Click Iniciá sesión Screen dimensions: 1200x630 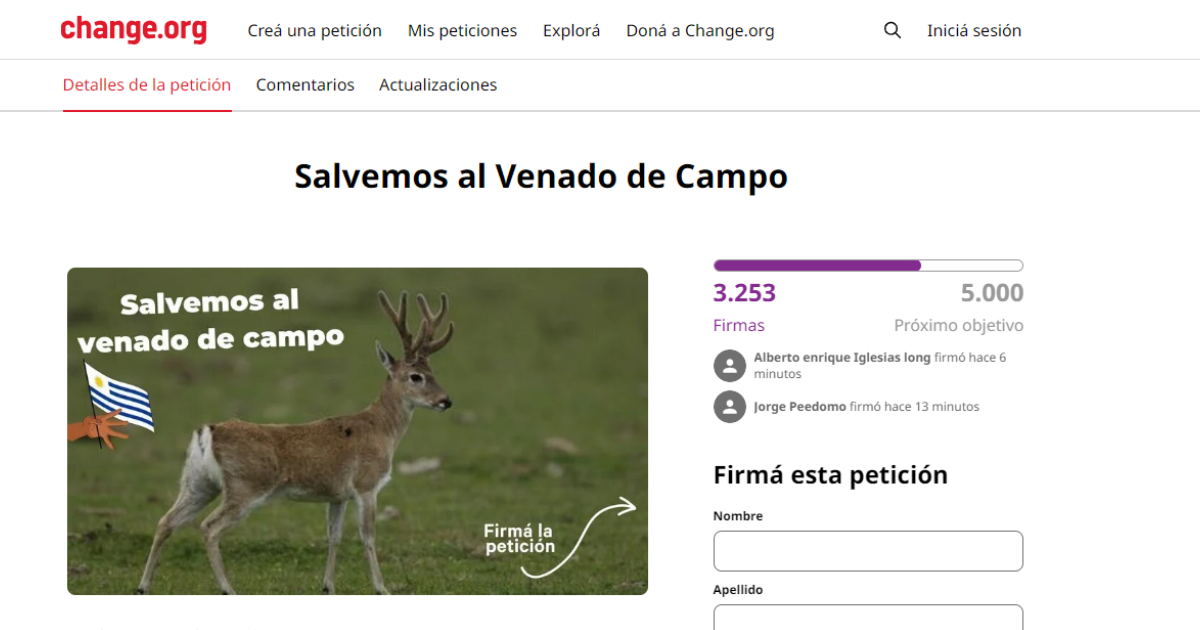coord(974,31)
